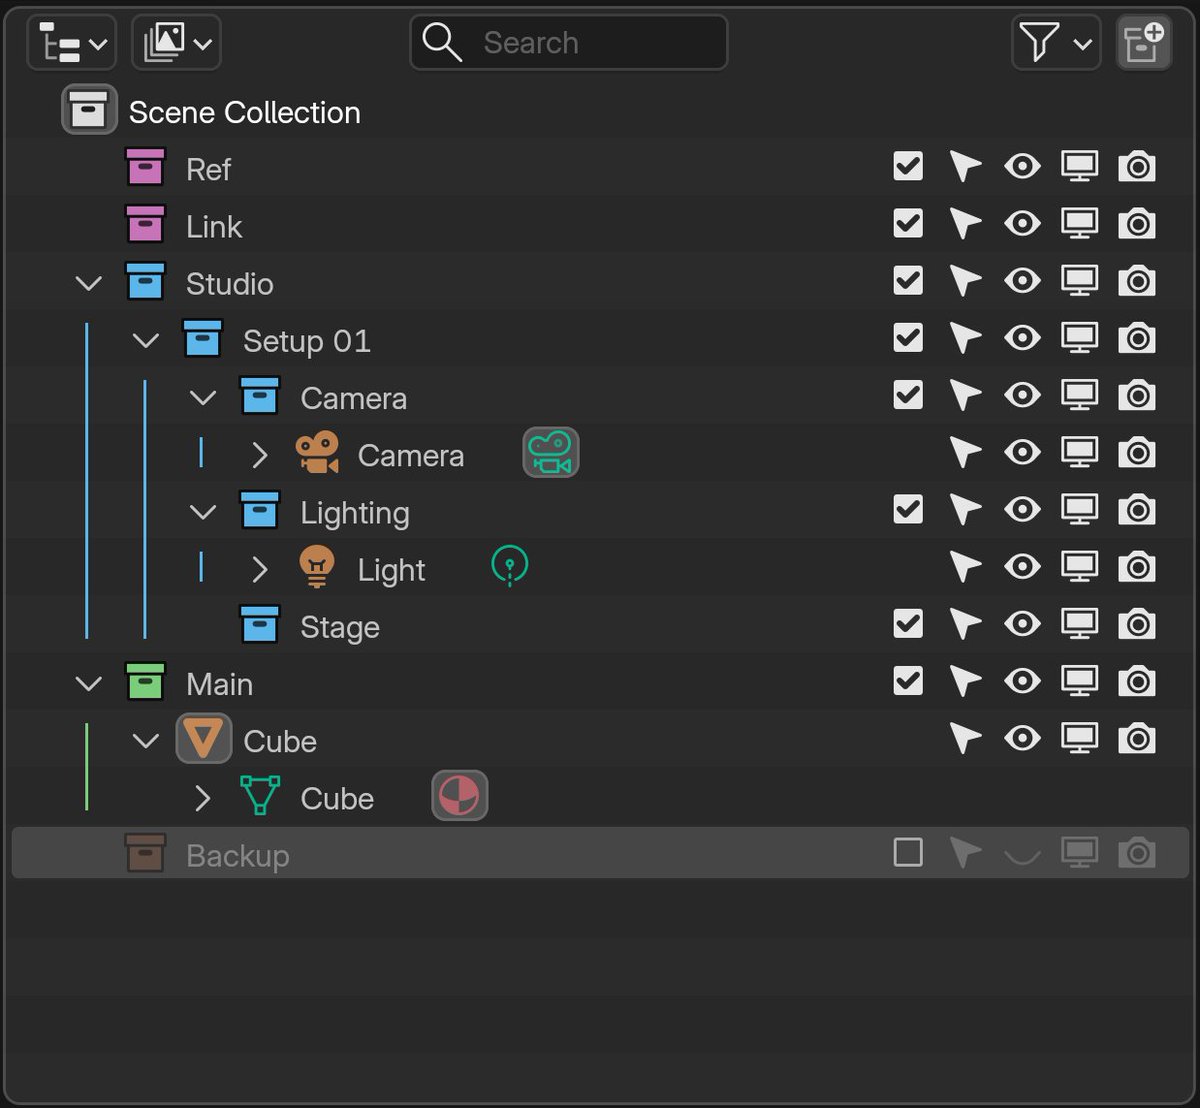Open the display mode dropdown

(176, 43)
